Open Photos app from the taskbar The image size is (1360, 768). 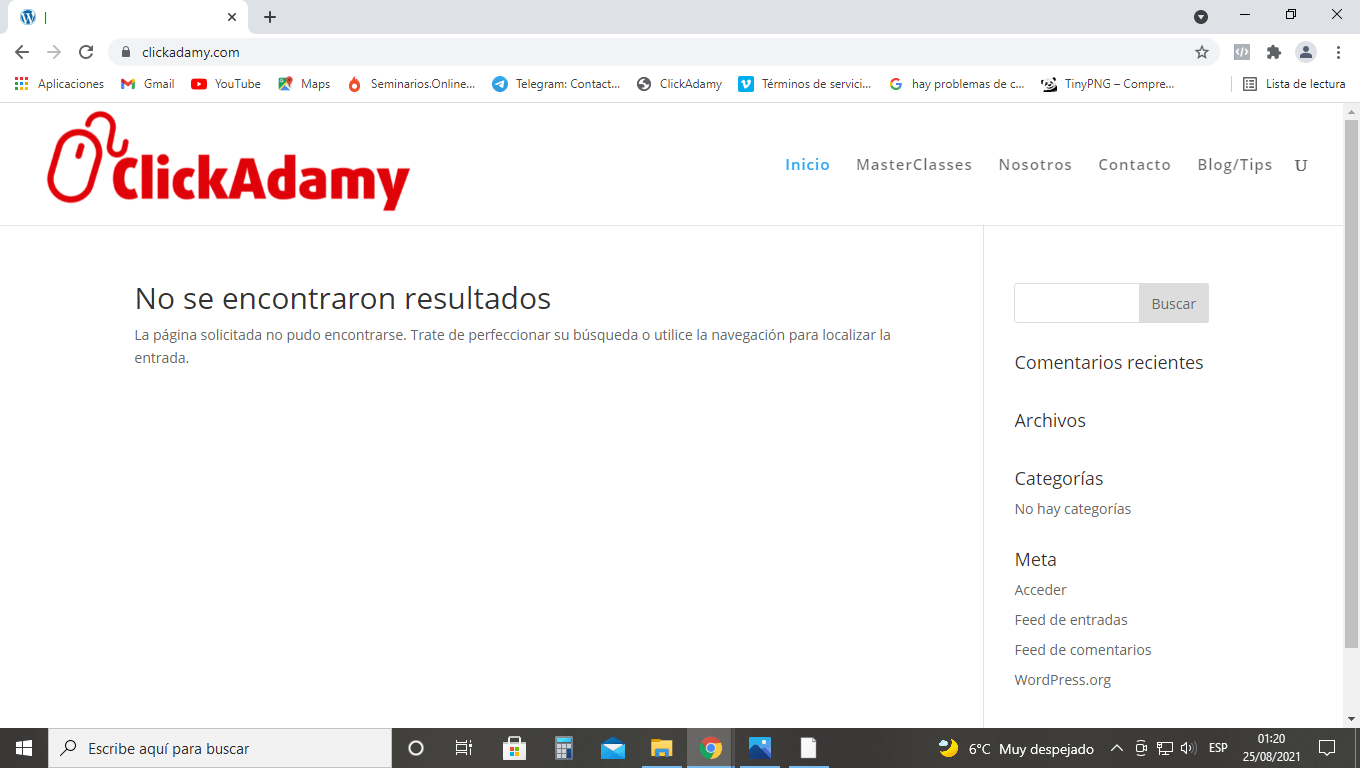click(760, 748)
